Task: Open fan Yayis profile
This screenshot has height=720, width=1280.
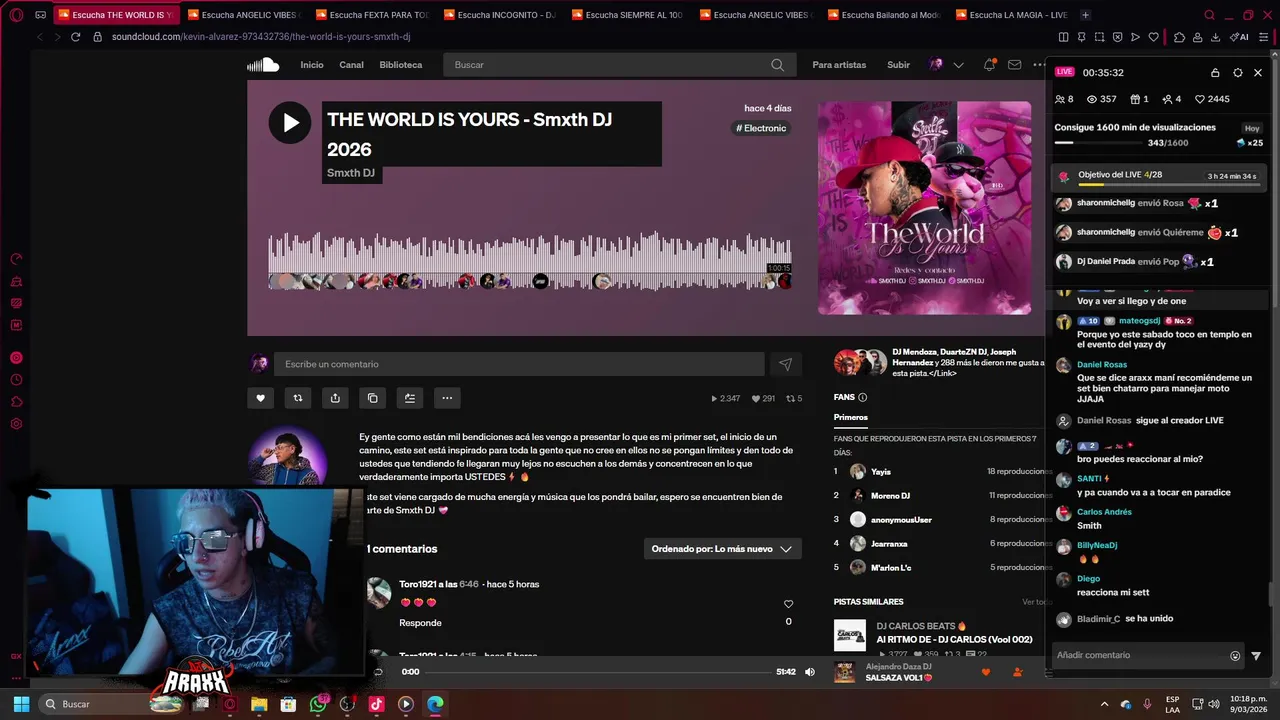Action: click(880, 472)
